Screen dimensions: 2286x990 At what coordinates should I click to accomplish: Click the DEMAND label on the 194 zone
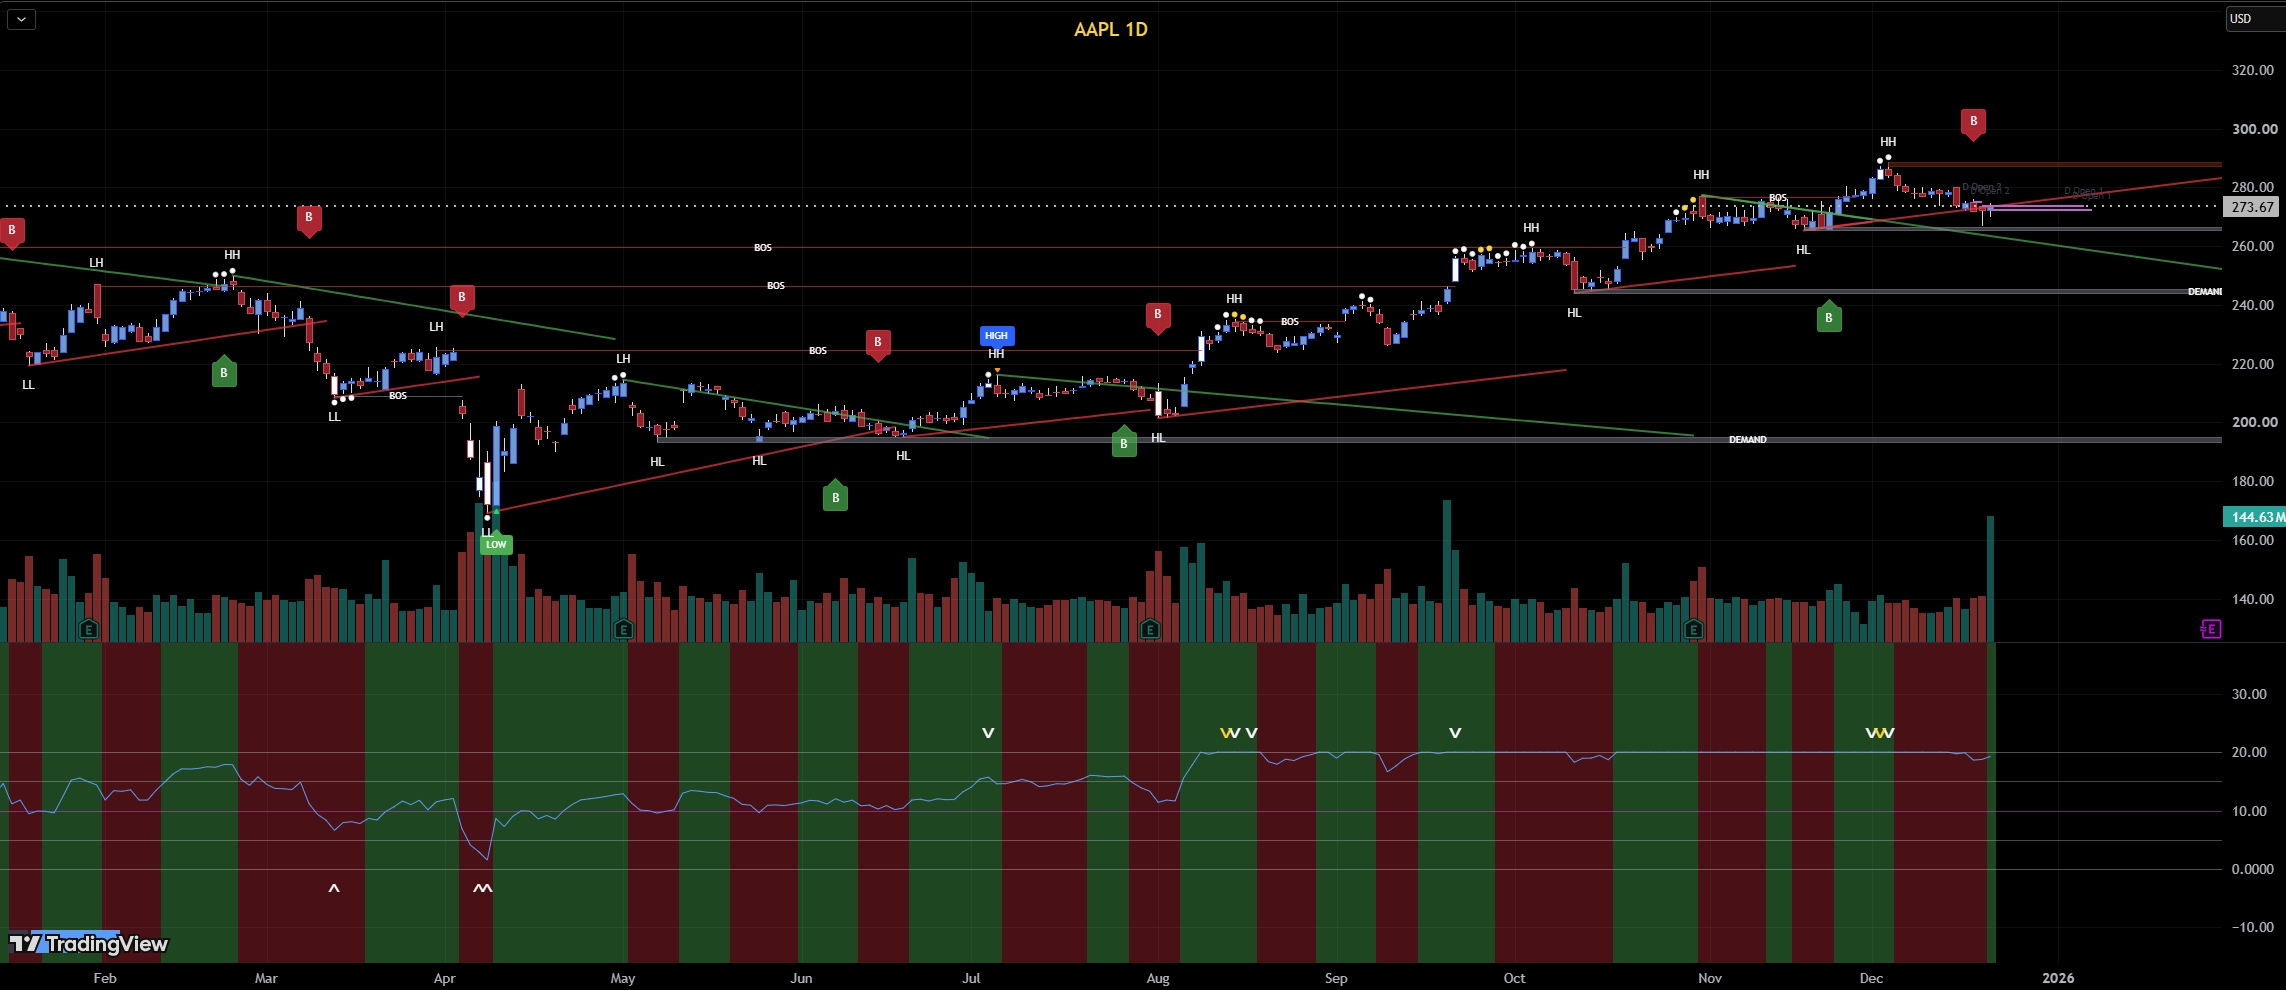coord(1747,440)
